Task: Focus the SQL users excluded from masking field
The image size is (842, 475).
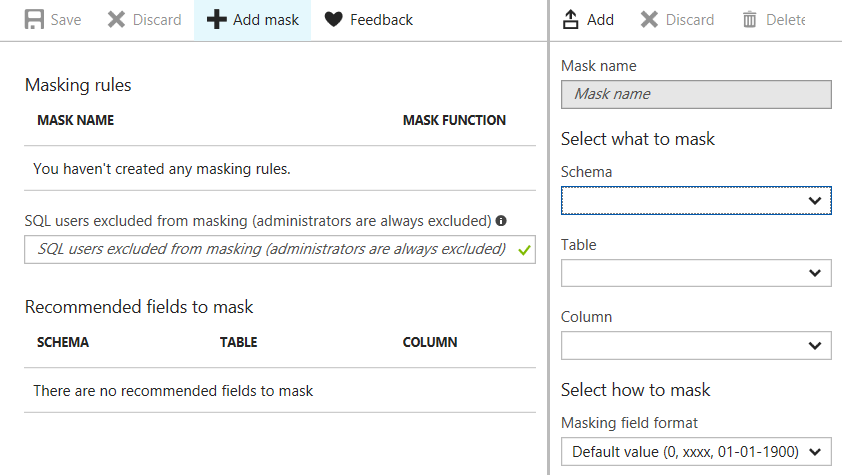Action: (270, 249)
